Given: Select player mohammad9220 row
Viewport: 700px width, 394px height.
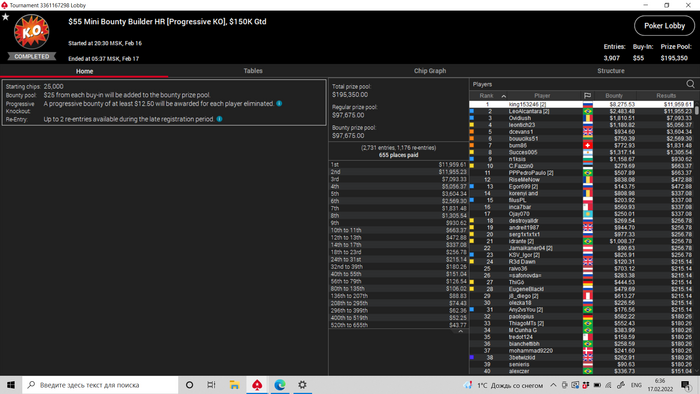Looking at the screenshot, I should (x=582, y=351).
